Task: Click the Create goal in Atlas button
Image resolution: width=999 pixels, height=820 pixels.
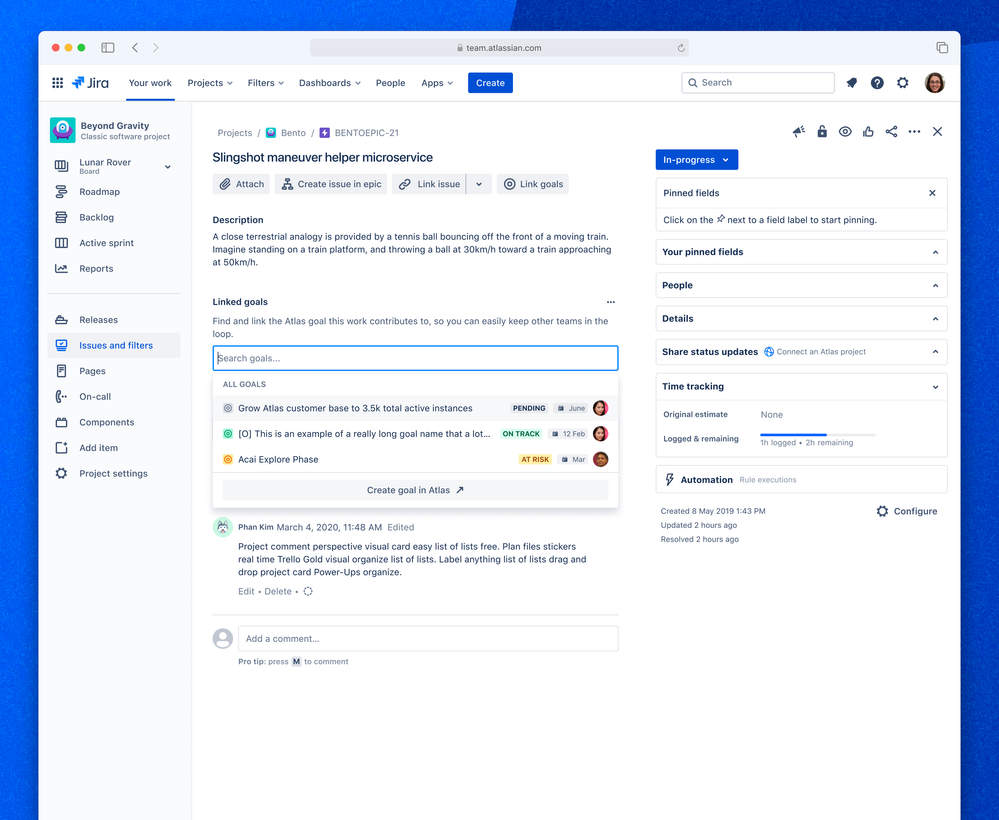Action: (x=414, y=490)
